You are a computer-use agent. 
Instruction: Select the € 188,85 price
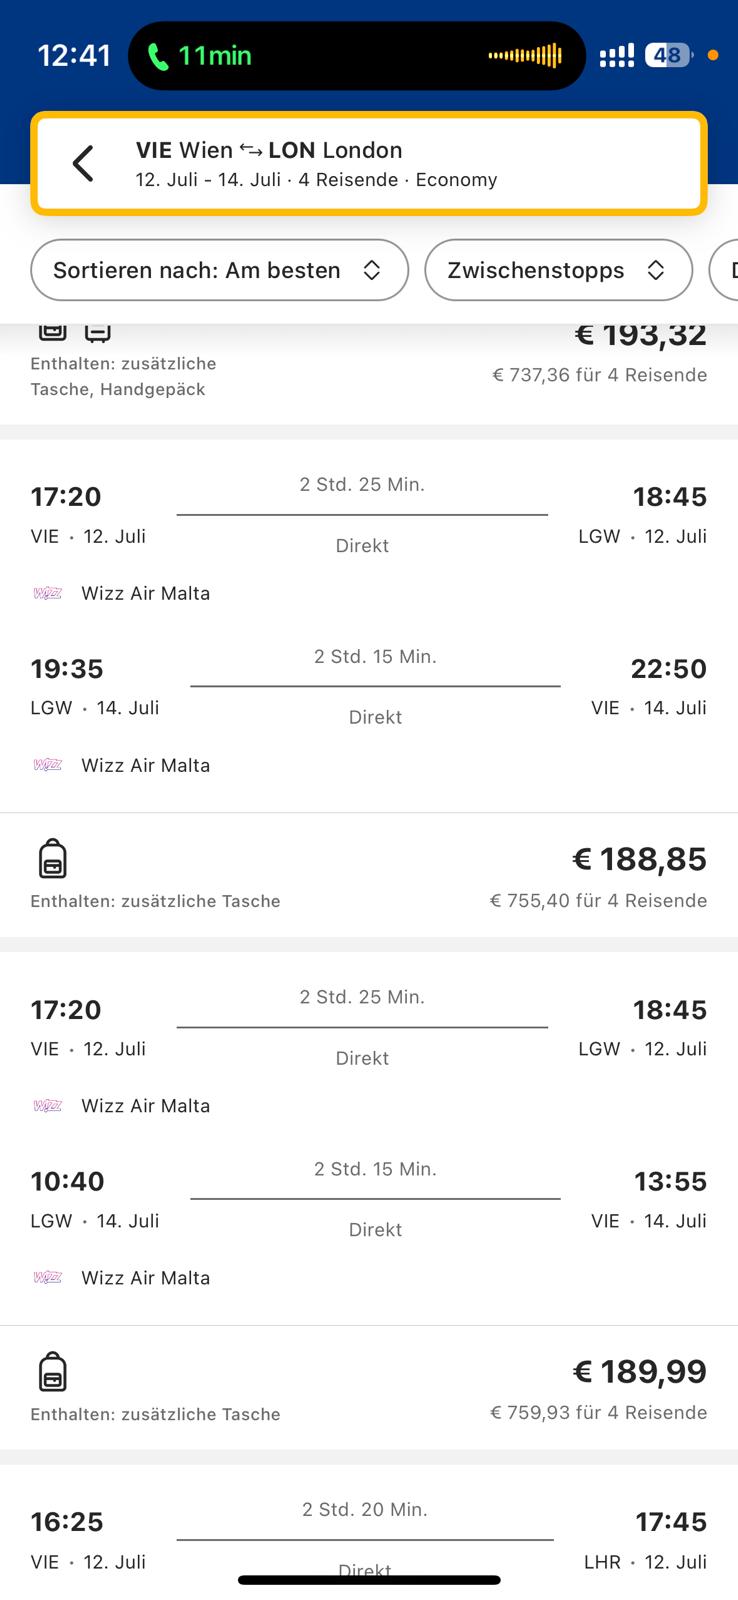tap(639, 859)
